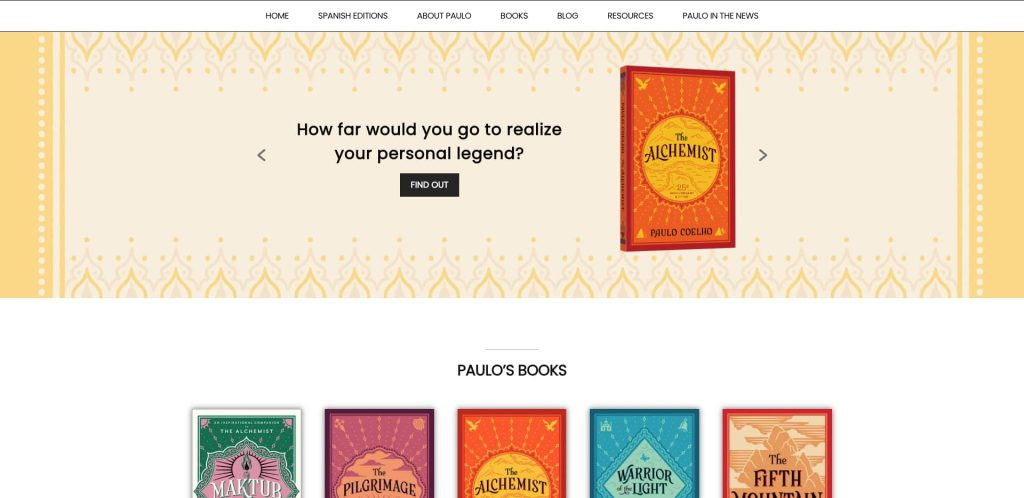Click the carousel headline about personal legend
1024x498 pixels.
coord(429,142)
